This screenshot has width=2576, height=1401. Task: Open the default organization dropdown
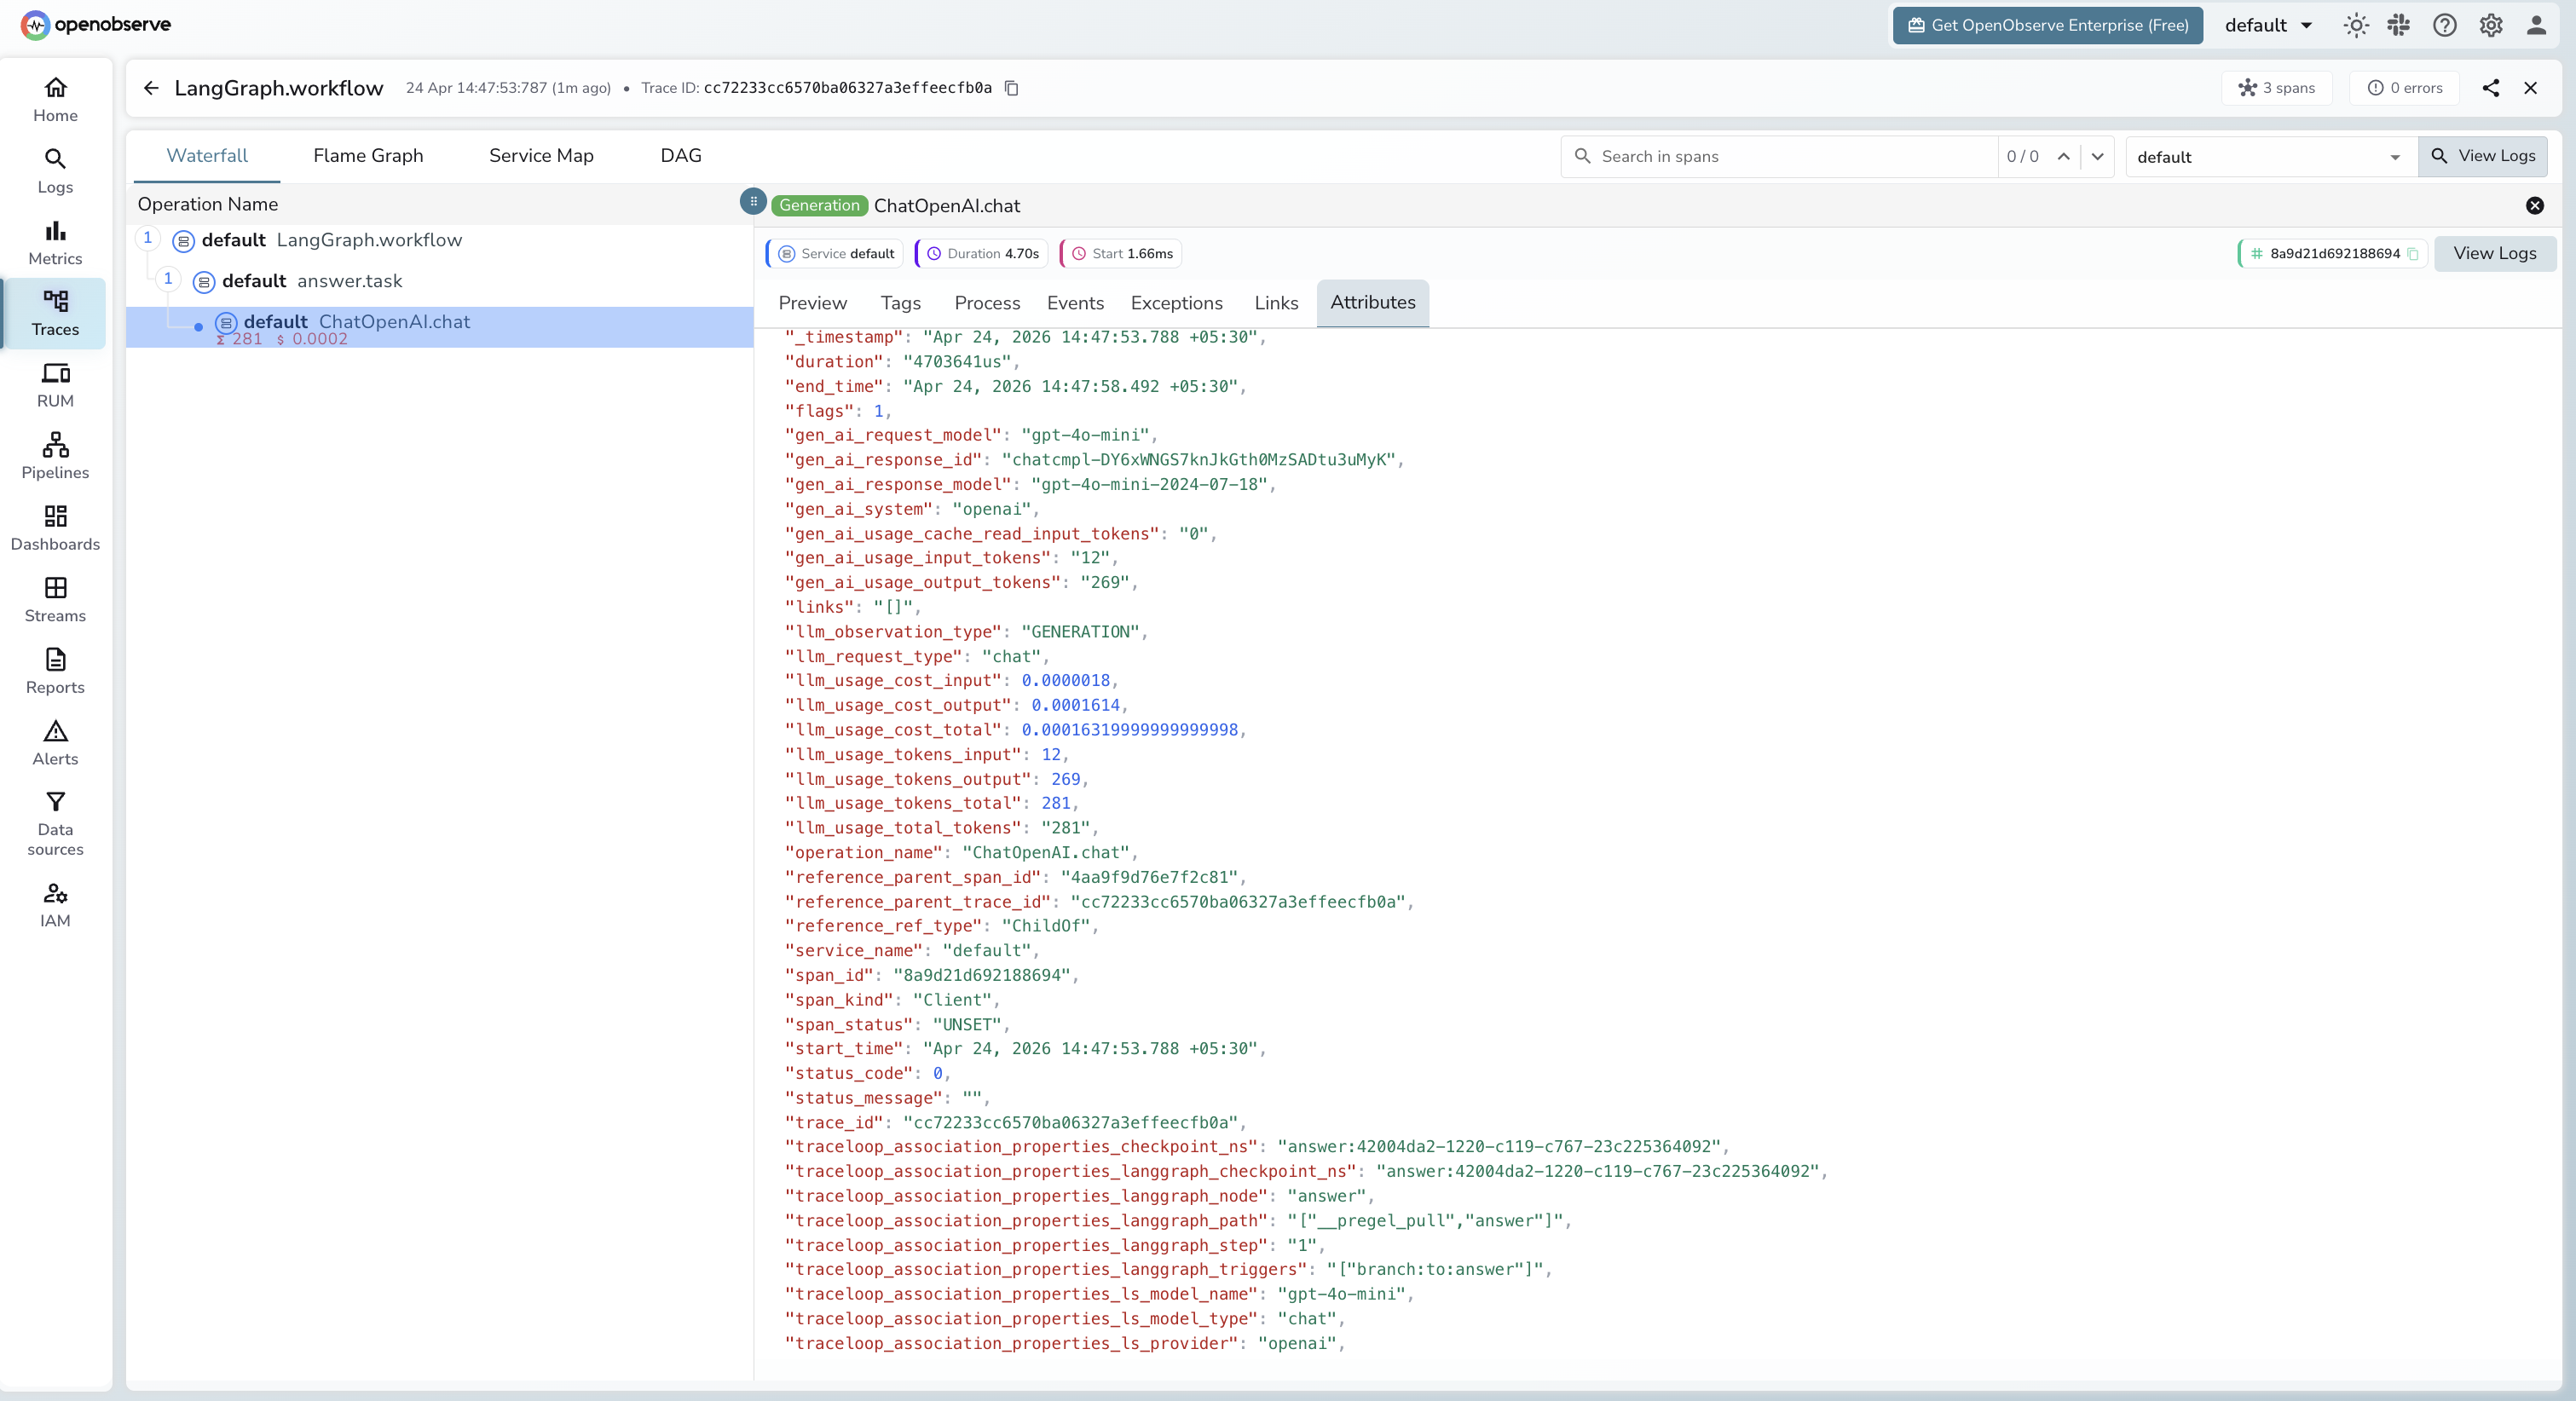click(2267, 25)
